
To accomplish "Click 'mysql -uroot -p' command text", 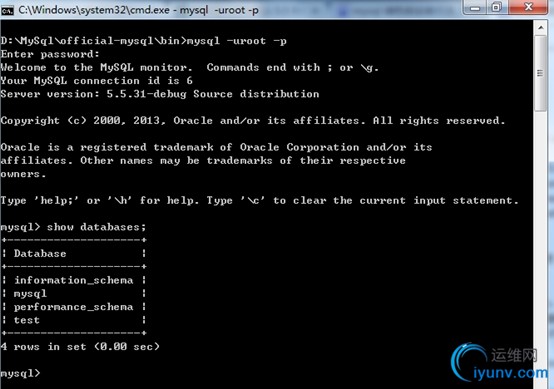I will coord(236,41).
